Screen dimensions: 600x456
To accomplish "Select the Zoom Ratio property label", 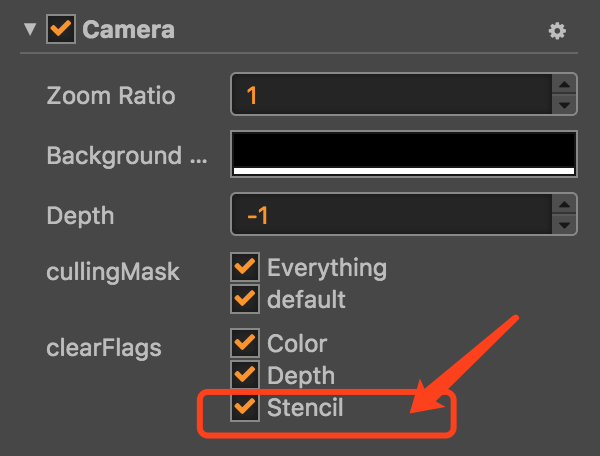I will [x=110, y=96].
